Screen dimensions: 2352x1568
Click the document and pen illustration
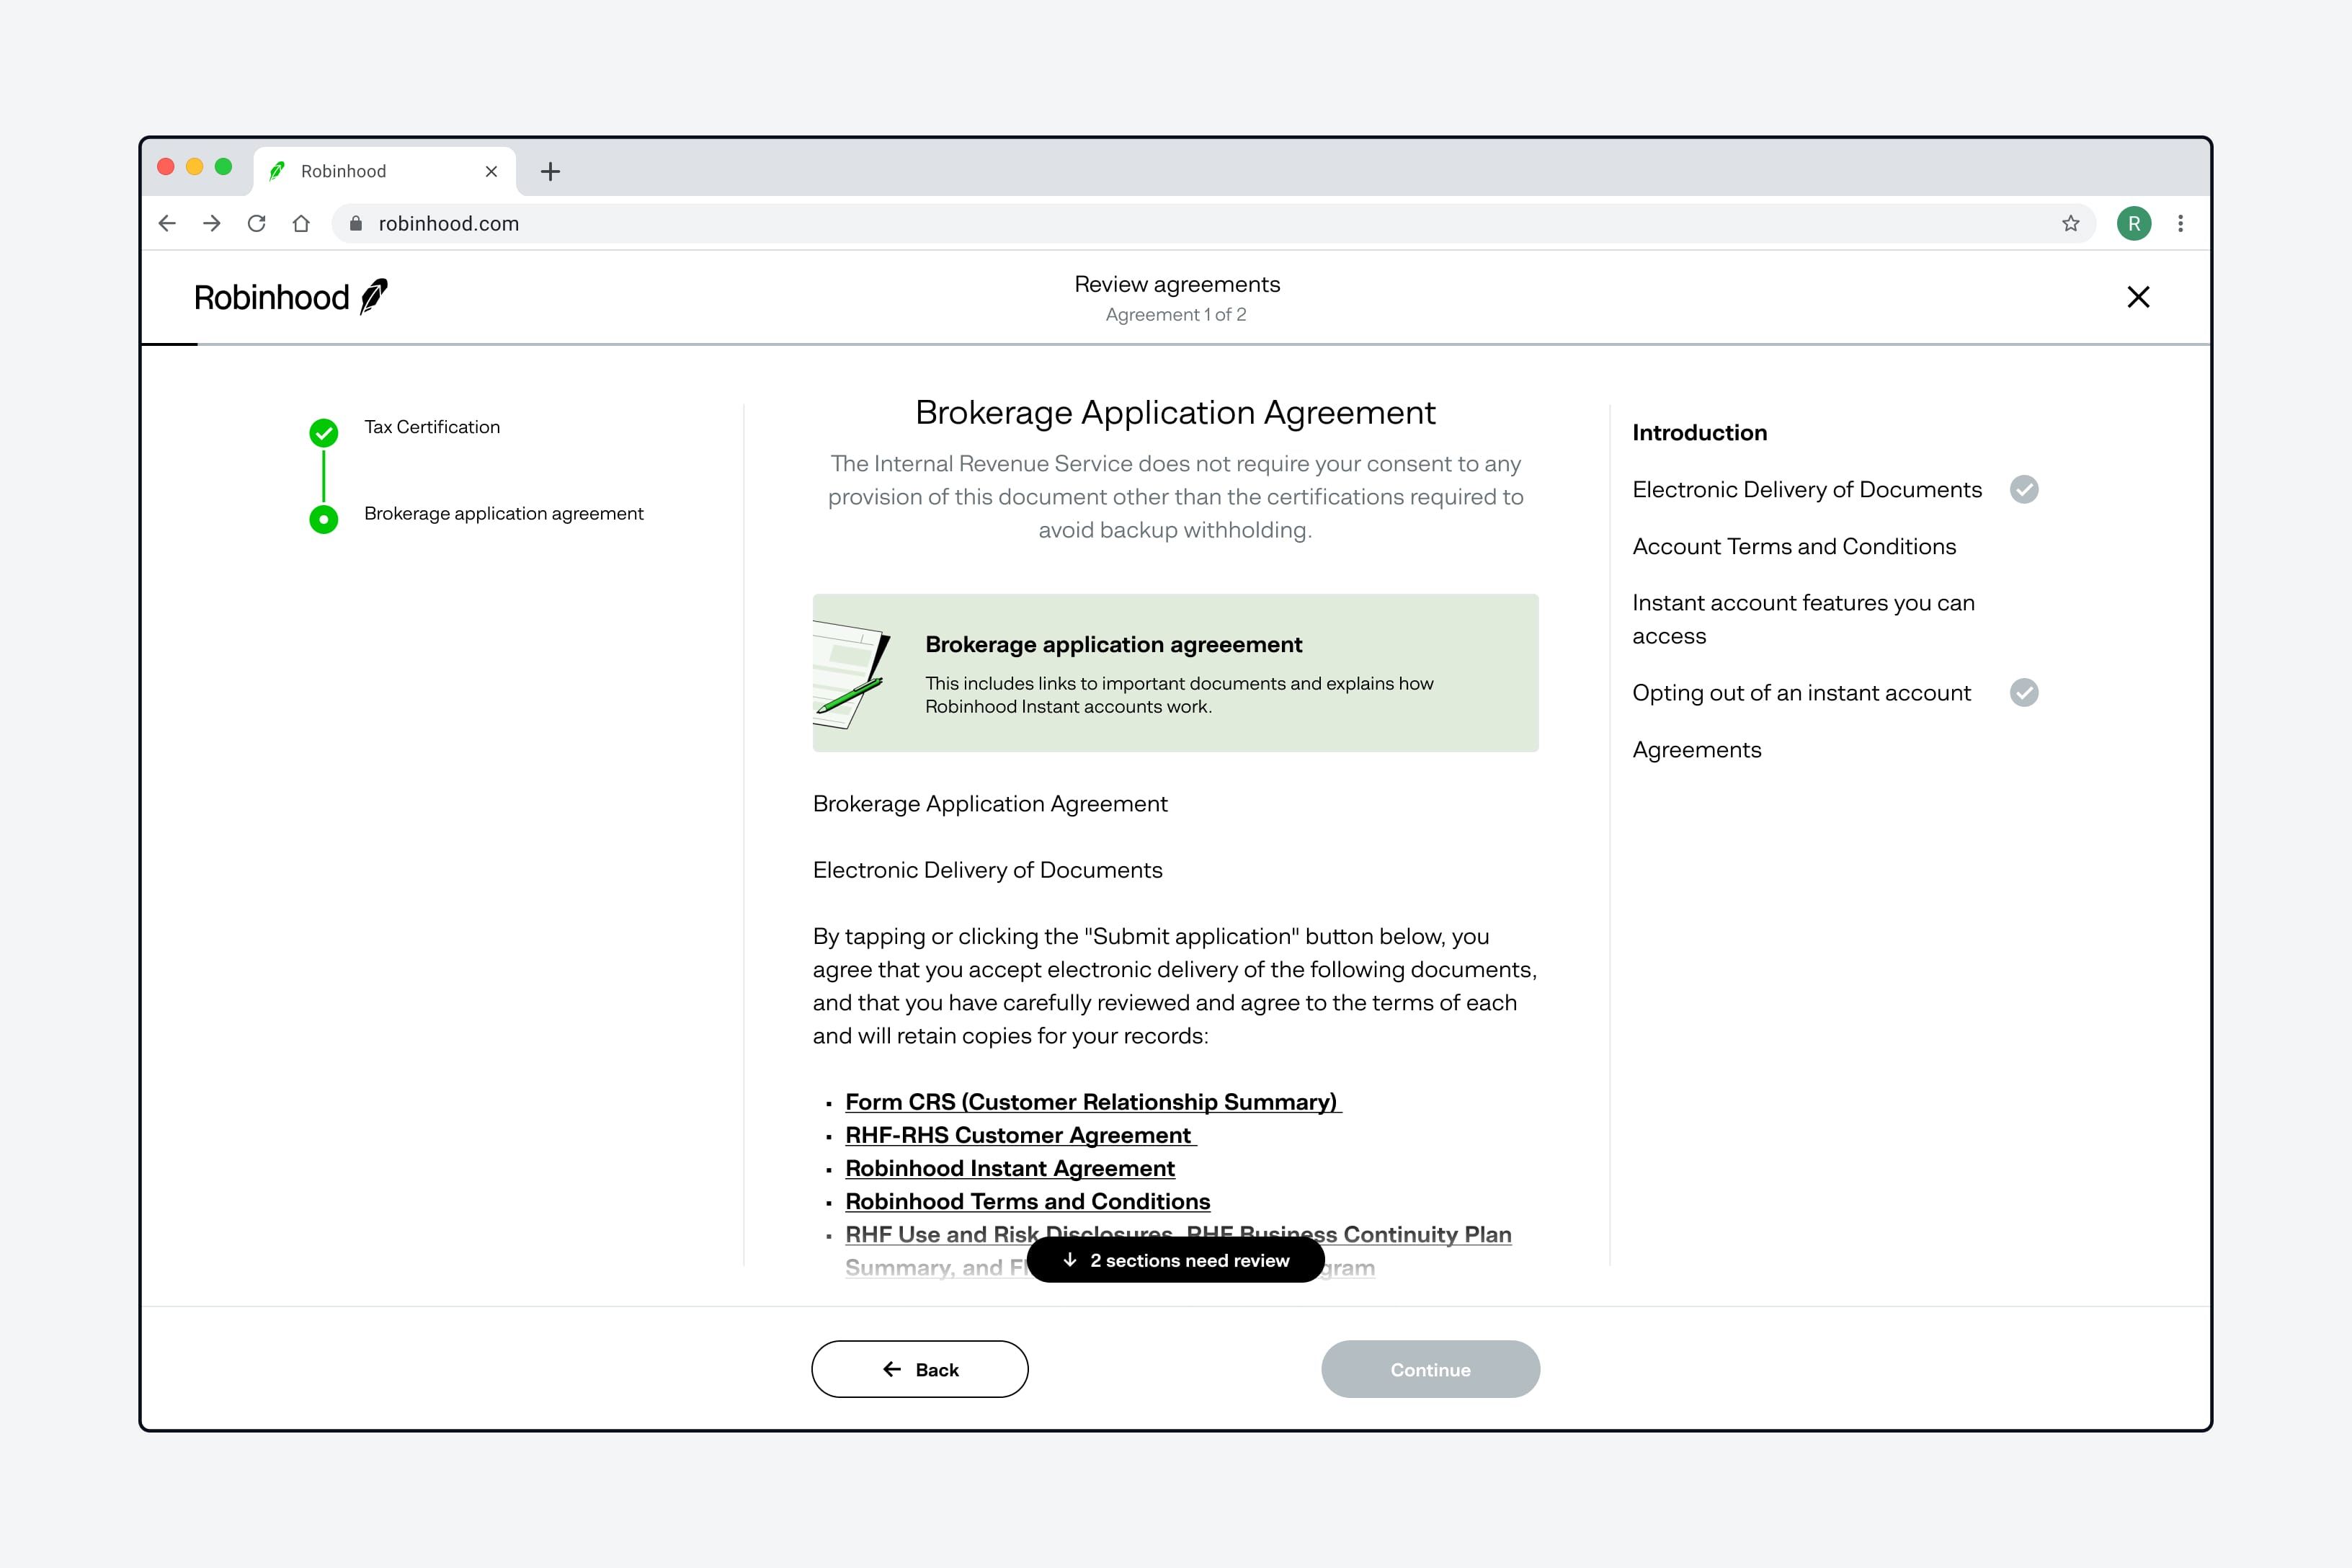852,675
